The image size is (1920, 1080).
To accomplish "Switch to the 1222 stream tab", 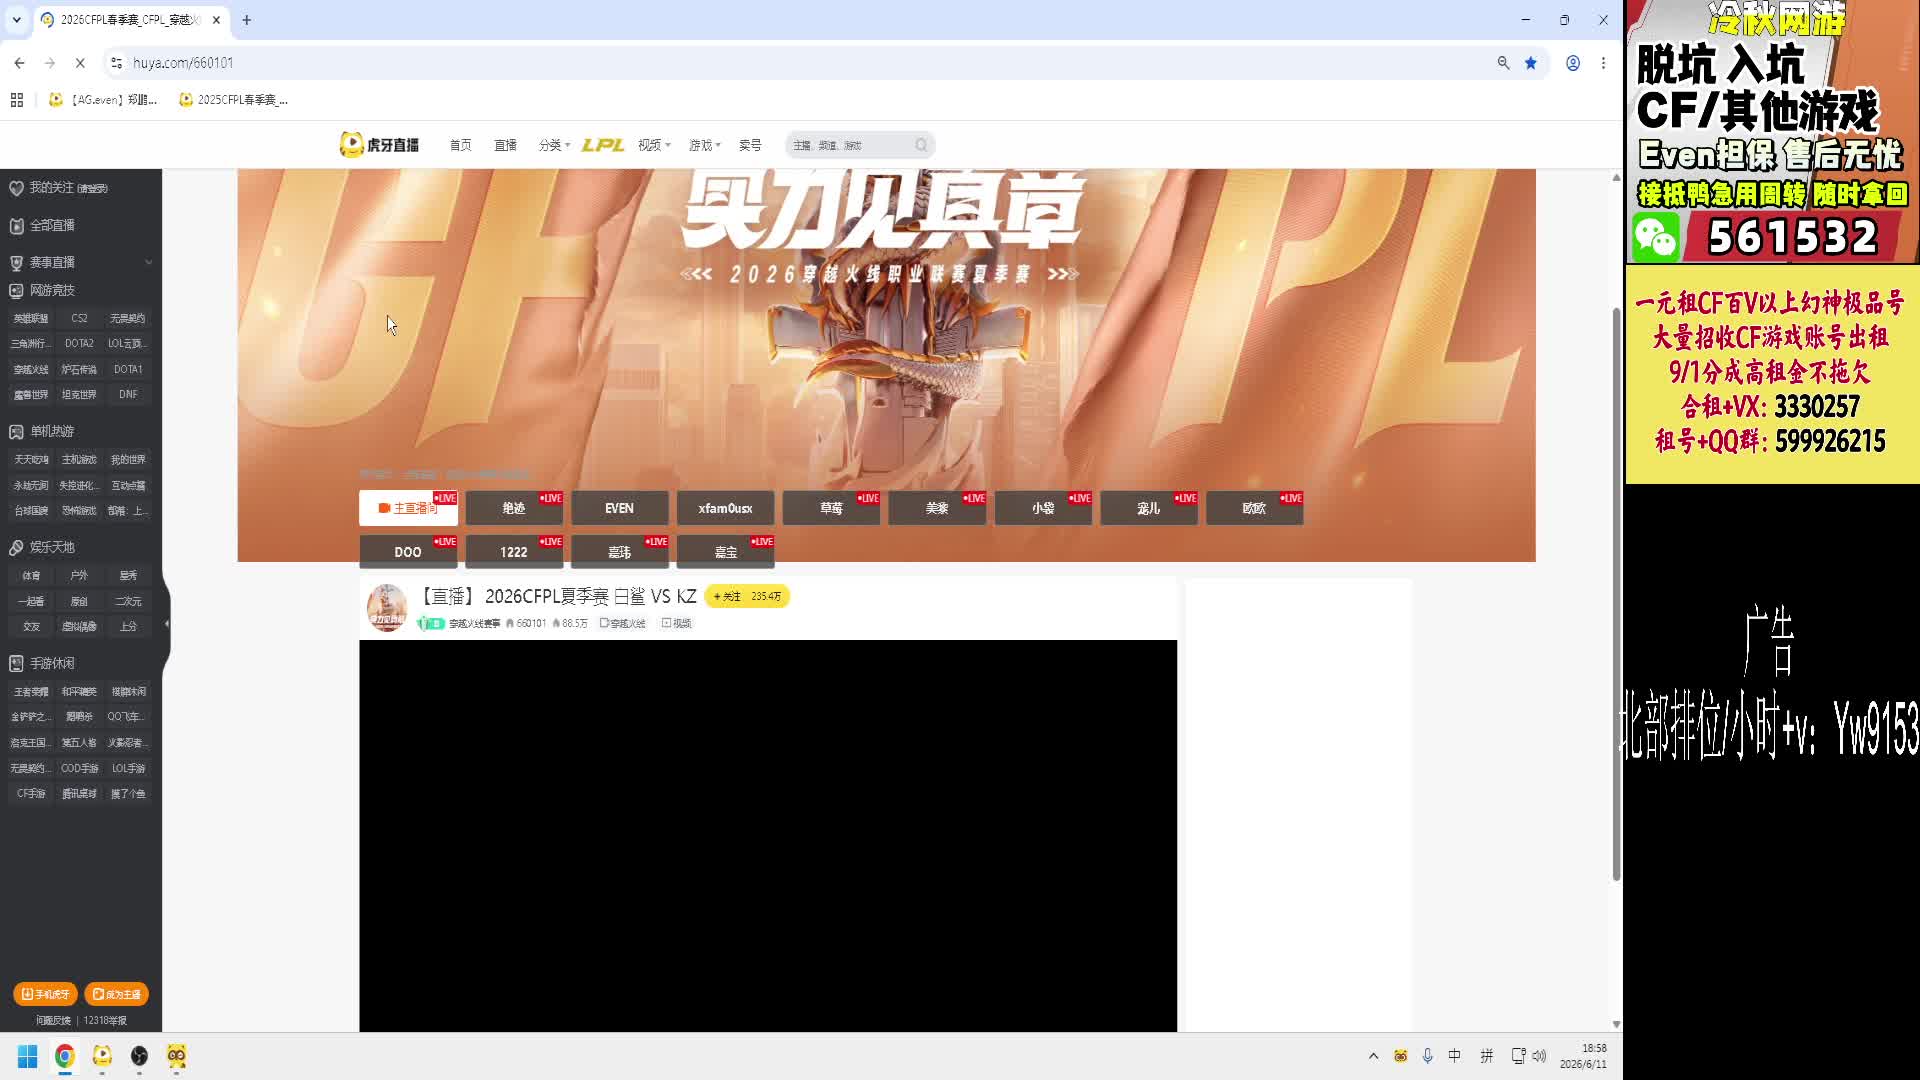I will (x=514, y=552).
